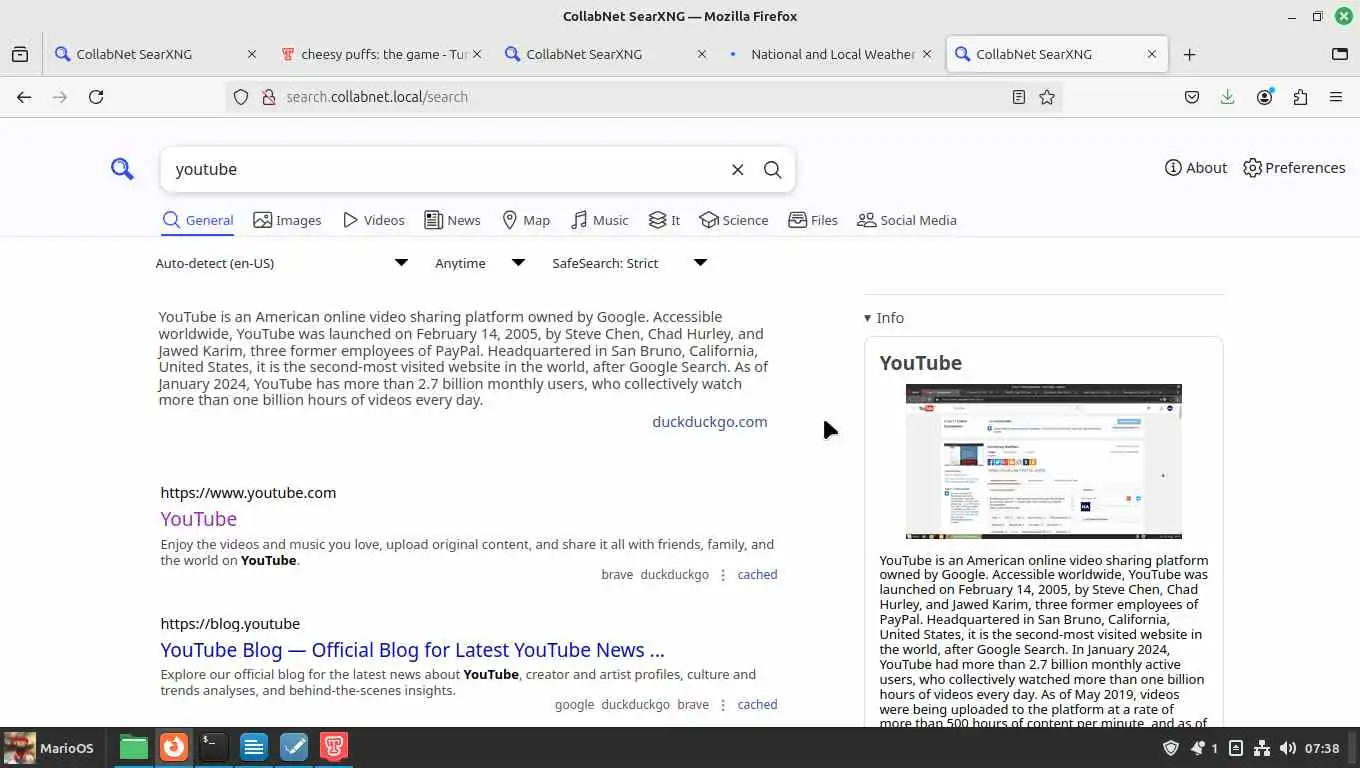Switch to the Images category tab
This screenshot has height=768, width=1360.
click(x=287, y=220)
